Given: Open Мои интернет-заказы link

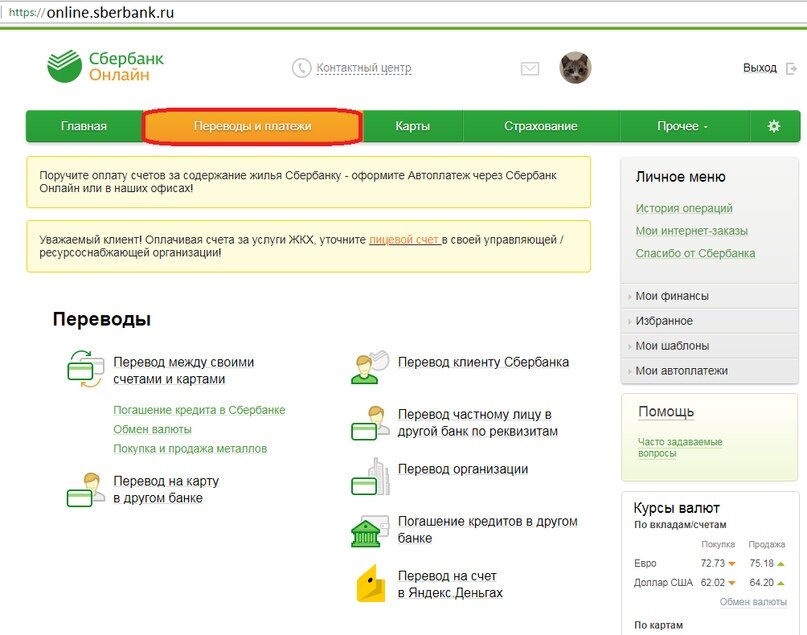Looking at the screenshot, I should click(692, 231).
